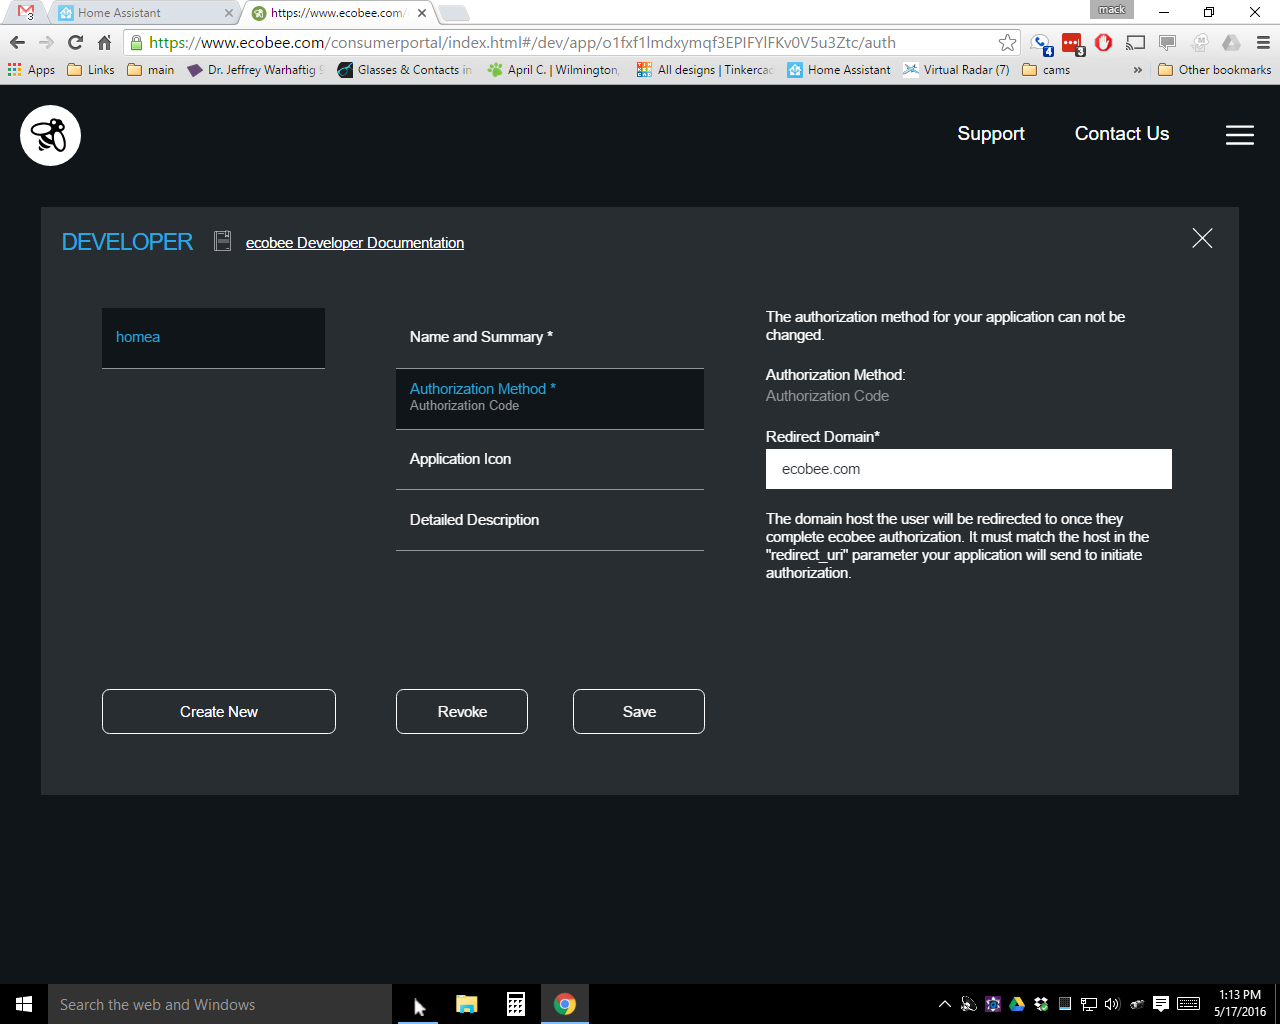Open the Home Assistant bookmark
Image resolution: width=1280 pixels, height=1024 pixels.
[839, 70]
